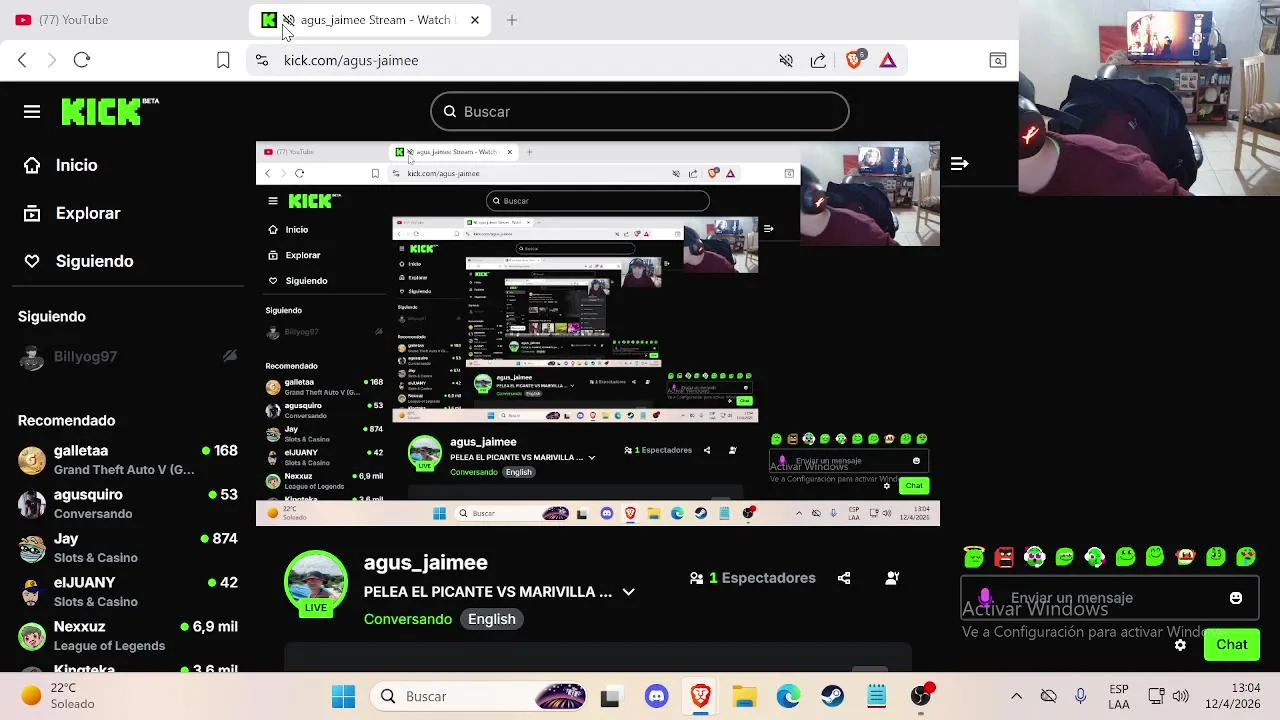Open elJUANY's recommended channel

(x=128, y=592)
